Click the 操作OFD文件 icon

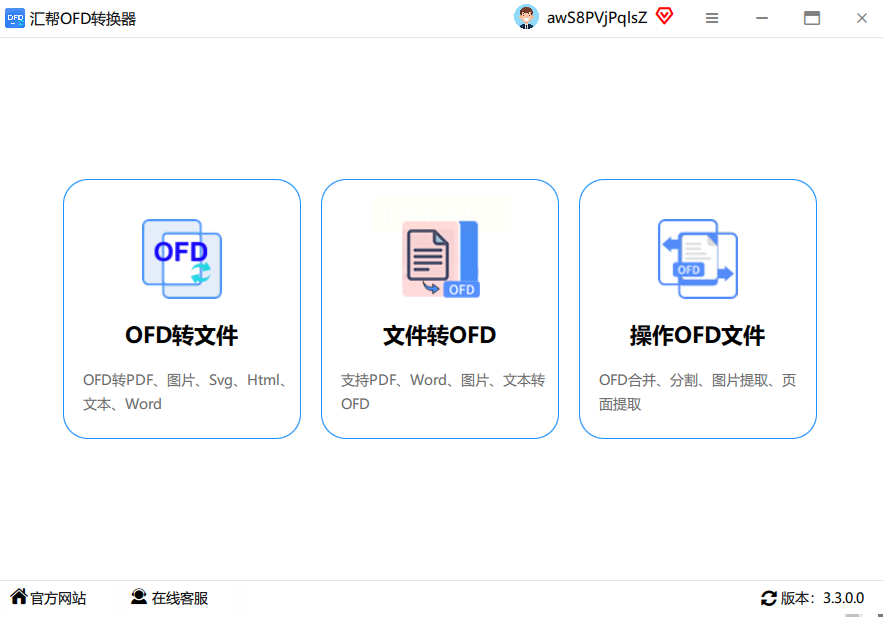click(x=698, y=259)
